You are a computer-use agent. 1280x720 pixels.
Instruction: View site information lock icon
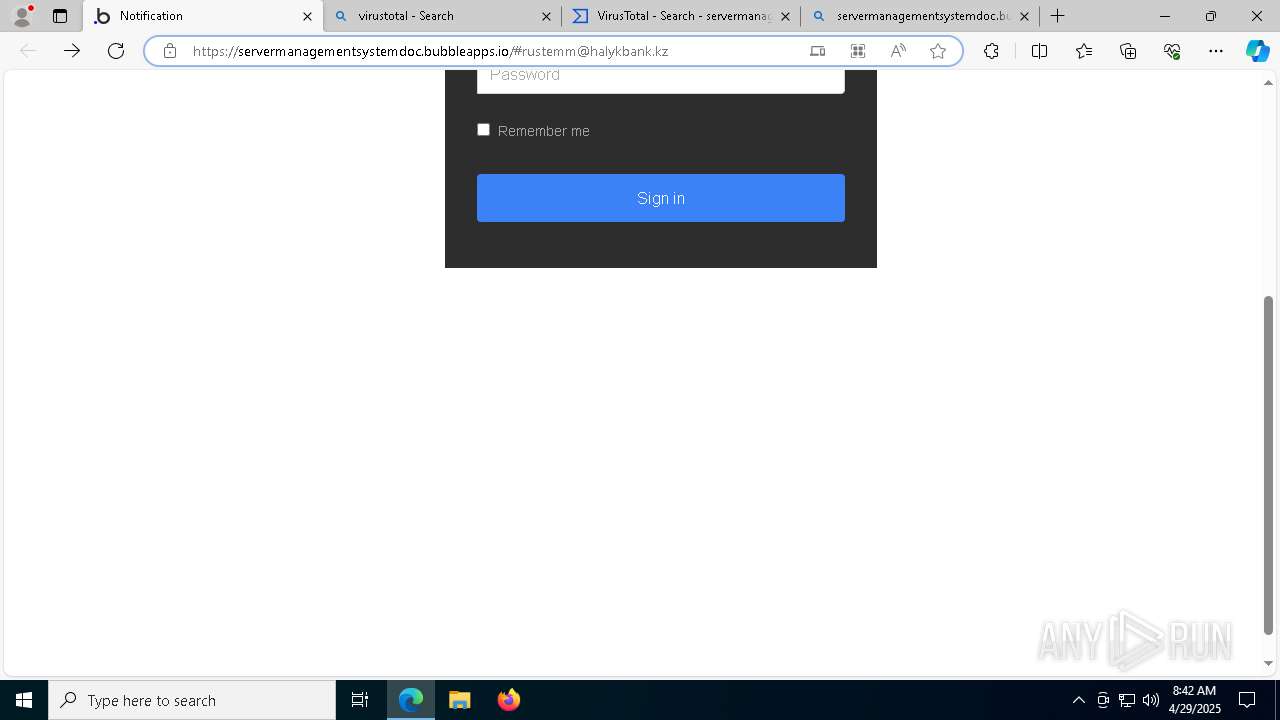point(170,51)
